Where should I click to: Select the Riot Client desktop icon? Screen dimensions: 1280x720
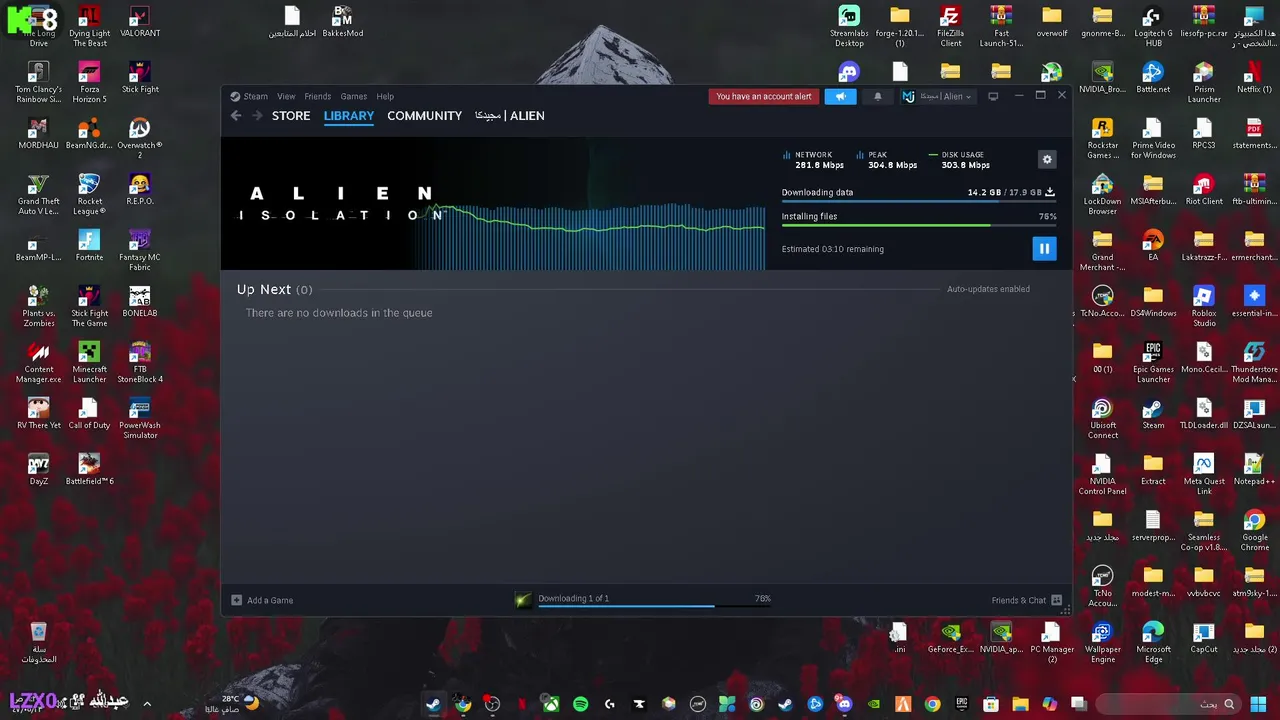tap(1203, 189)
